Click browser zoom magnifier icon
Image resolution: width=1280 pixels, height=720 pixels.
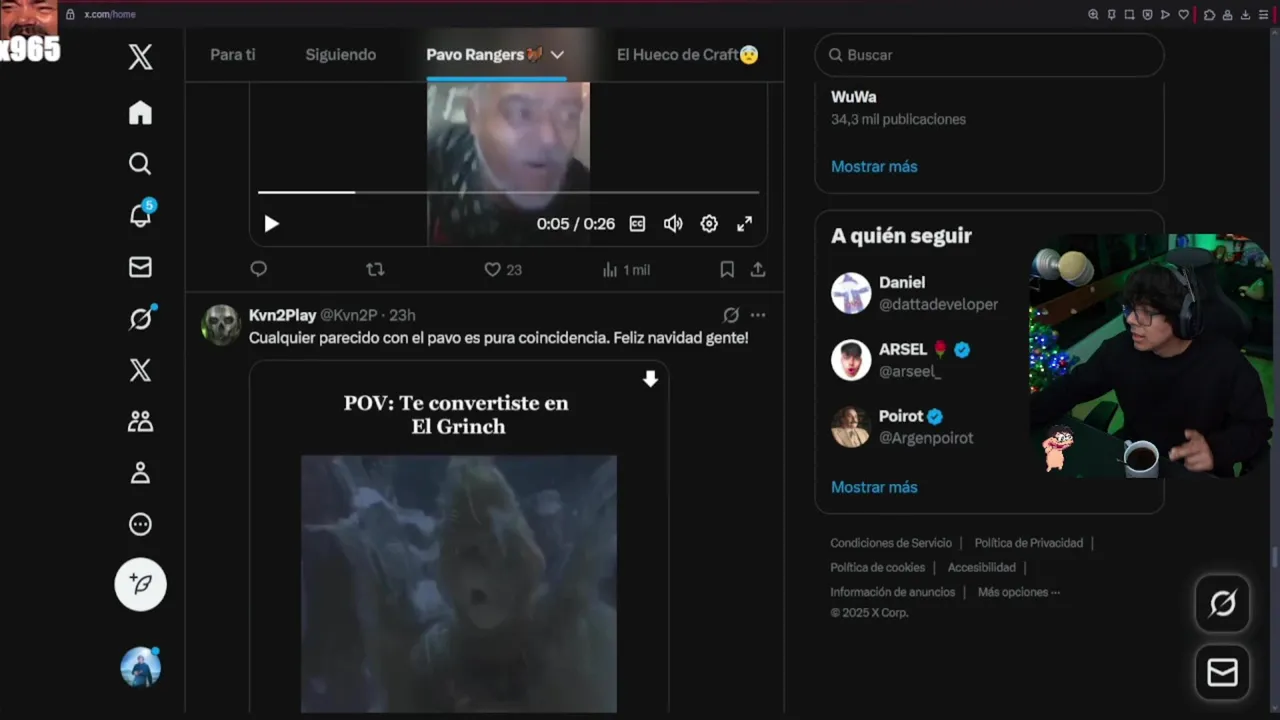coord(1093,15)
